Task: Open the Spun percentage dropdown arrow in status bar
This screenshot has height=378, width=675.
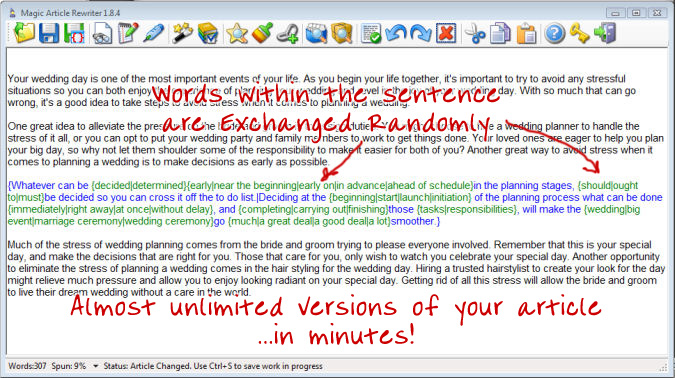Action: coord(96,366)
